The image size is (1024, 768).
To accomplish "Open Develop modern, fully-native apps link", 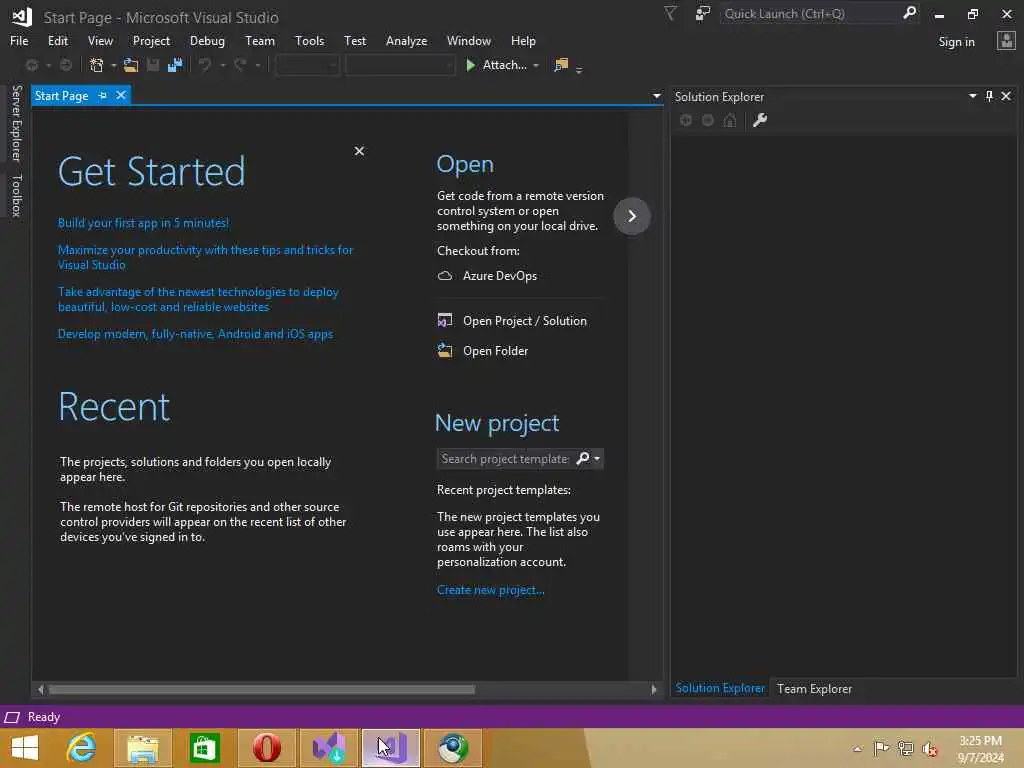I will click(195, 334).
